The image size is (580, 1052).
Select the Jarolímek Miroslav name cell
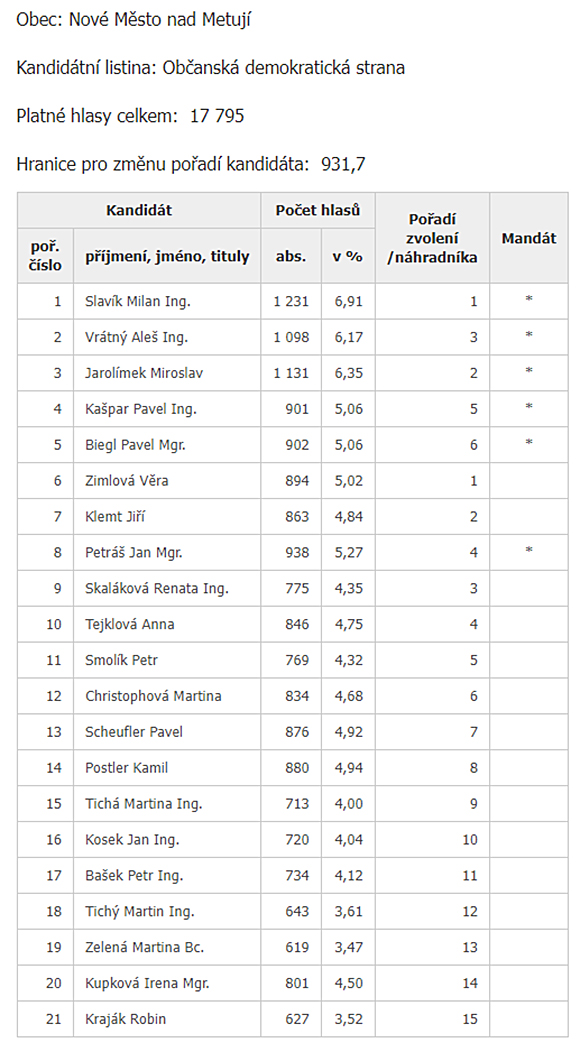pos(166,373)
